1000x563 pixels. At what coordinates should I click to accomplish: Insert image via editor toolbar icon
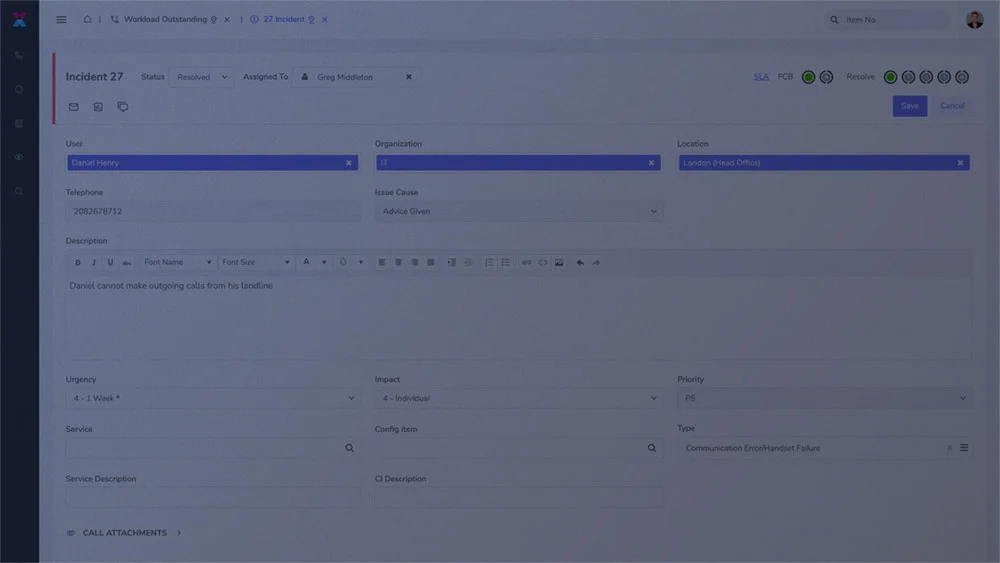[559, 263]
